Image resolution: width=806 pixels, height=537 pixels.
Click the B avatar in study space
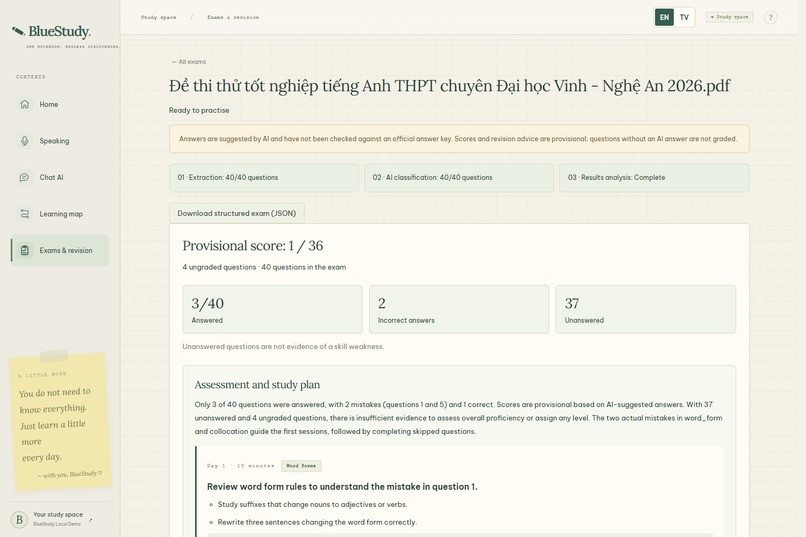pyautogui.click(x=19, y=519)
